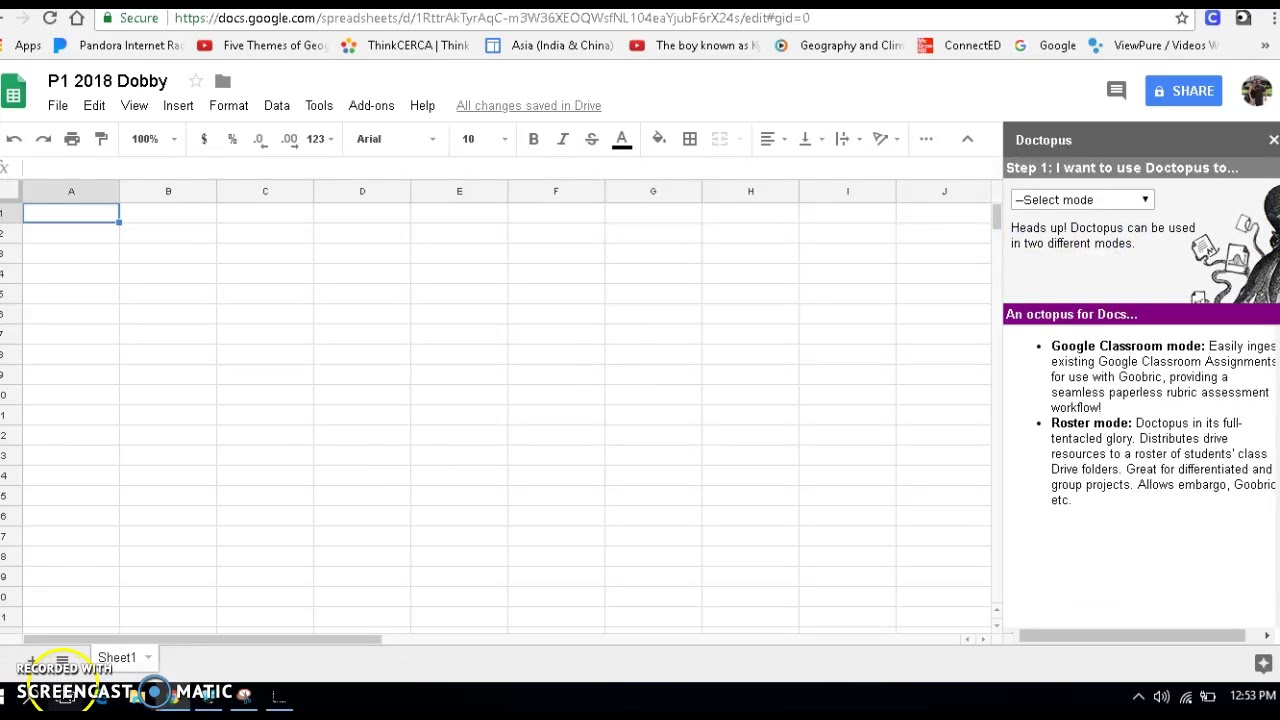Open the Help menu
Image resolution: width=1280 pixels, height=720 pixels.
point(422,105)
